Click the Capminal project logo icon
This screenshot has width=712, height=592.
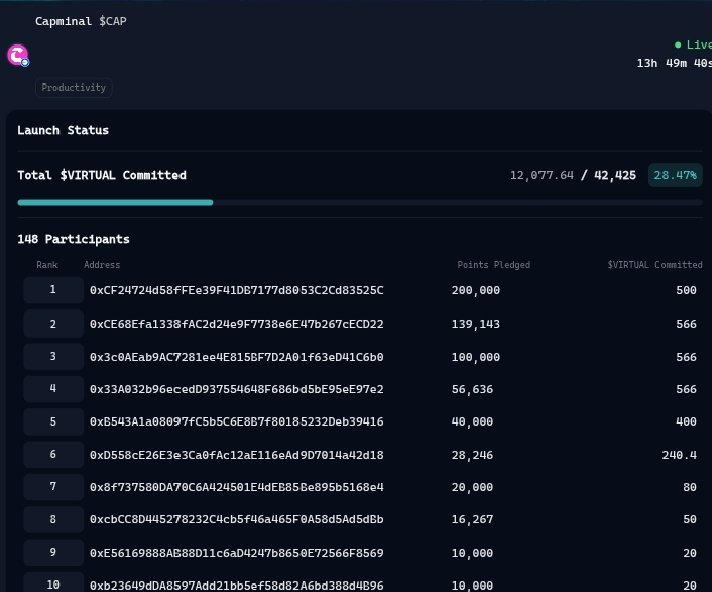18,55
